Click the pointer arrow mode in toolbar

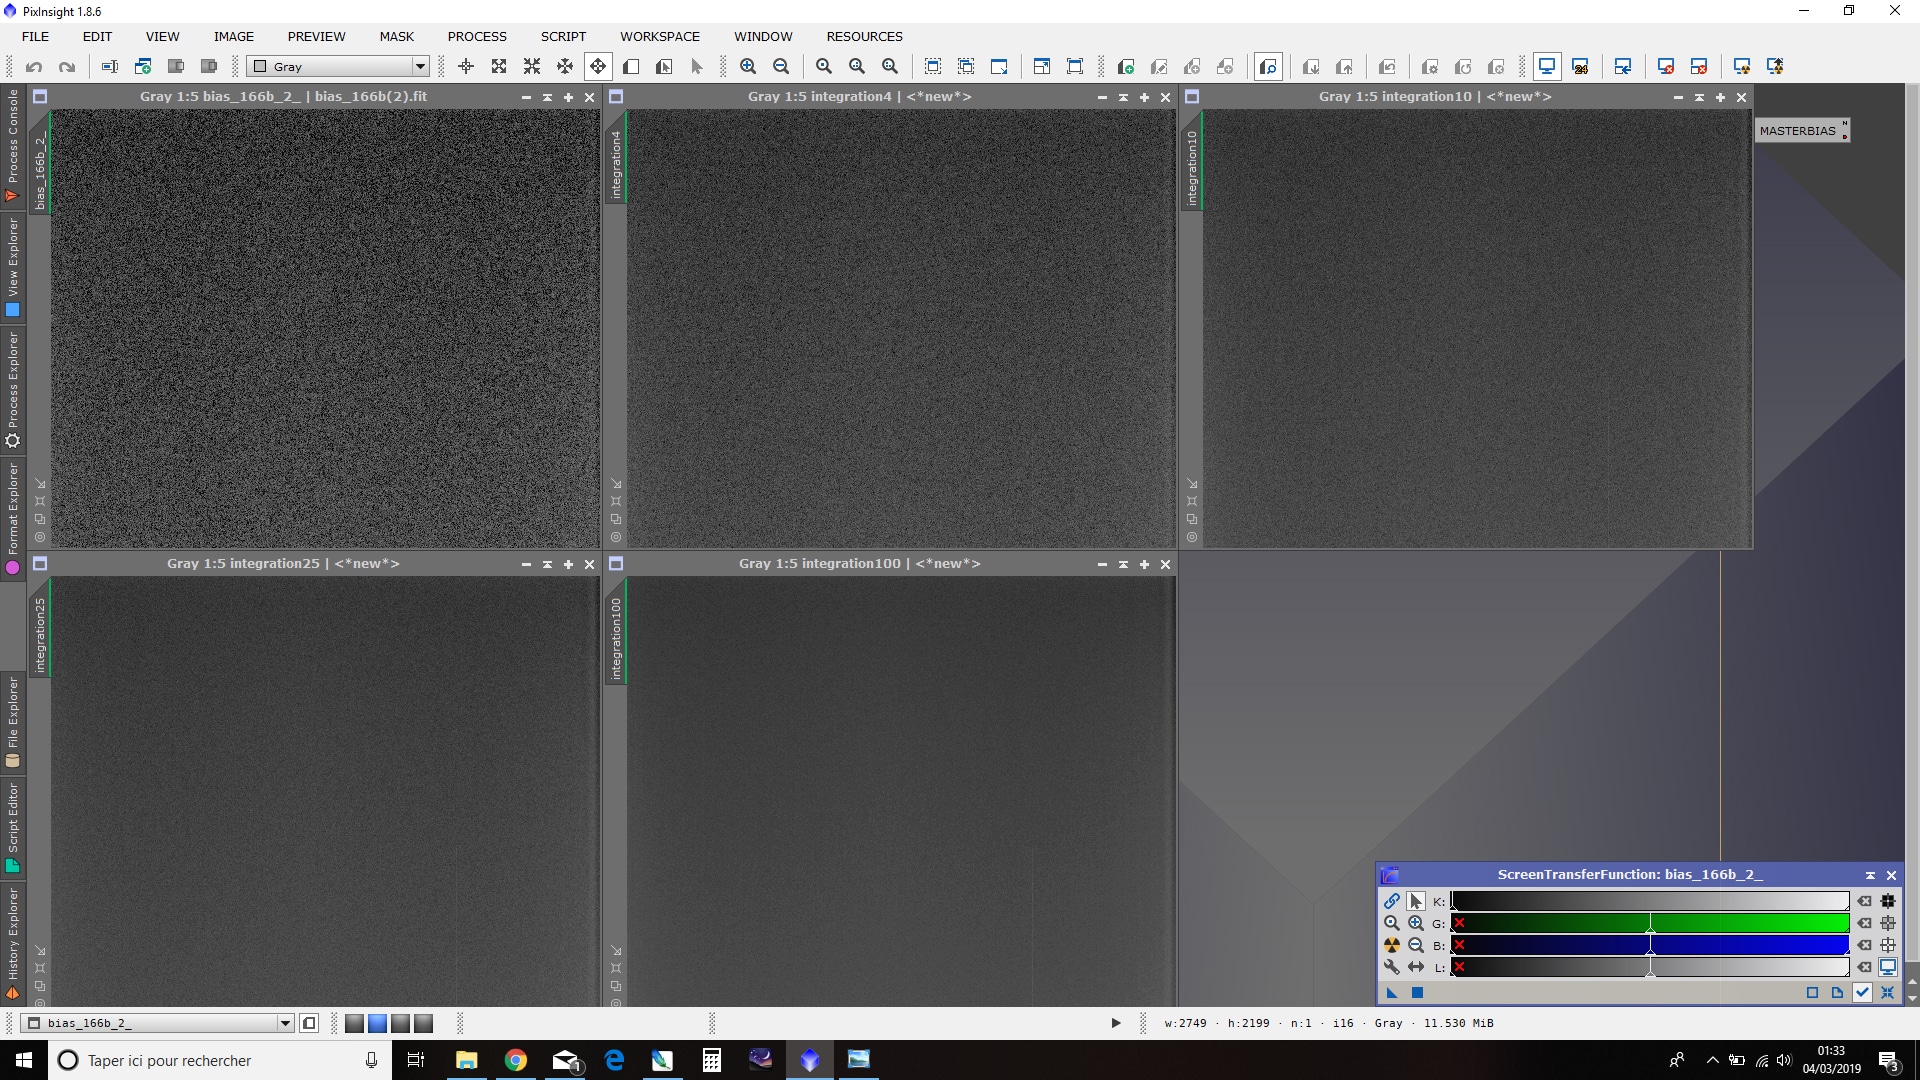(x=697, y=66)
